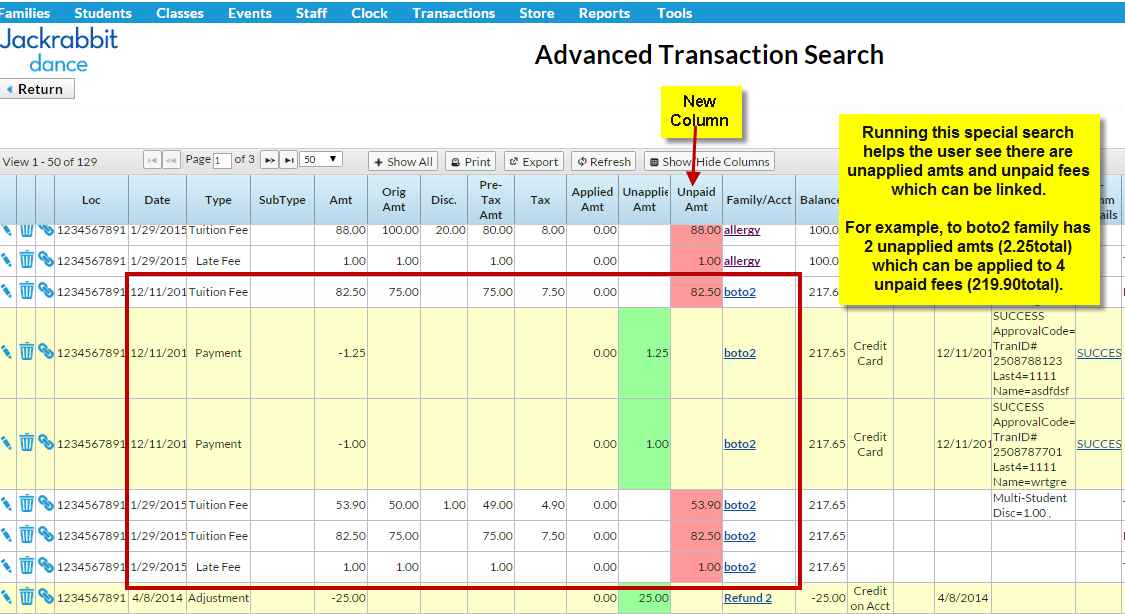The width and height of the screenshot is (1125, 614).
Task: Delete the -1.25 Payment transaction
Action: coord(27,351)
